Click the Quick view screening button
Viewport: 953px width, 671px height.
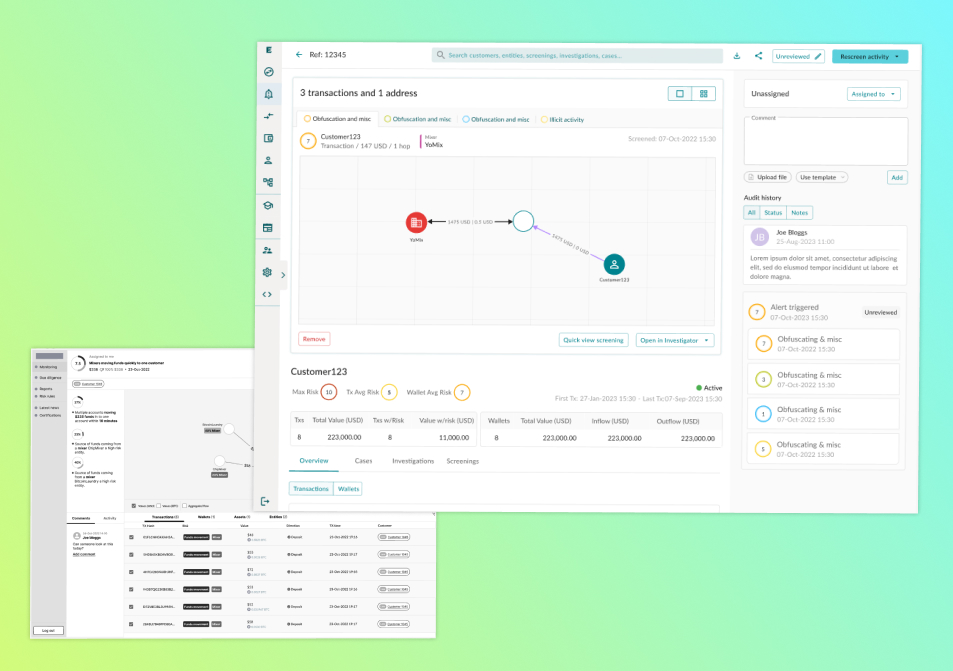593,340
